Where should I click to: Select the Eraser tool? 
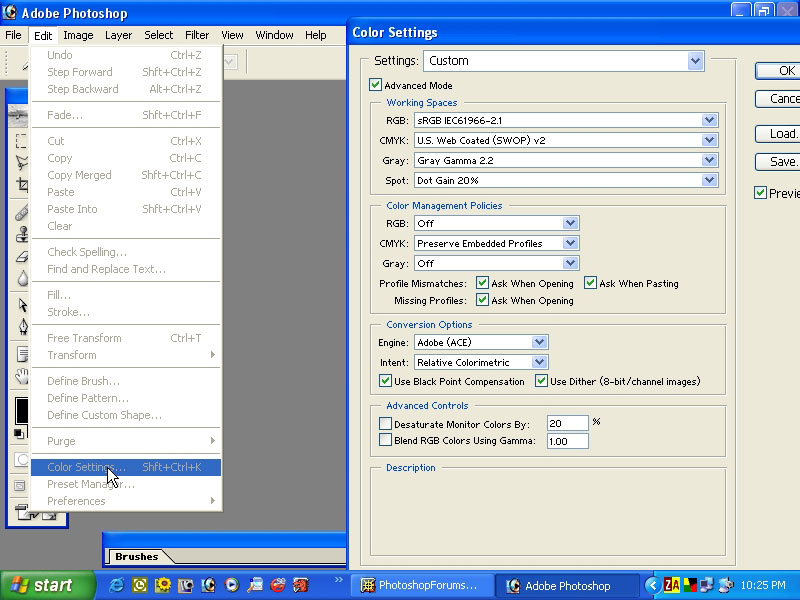(x=22, y=256)
